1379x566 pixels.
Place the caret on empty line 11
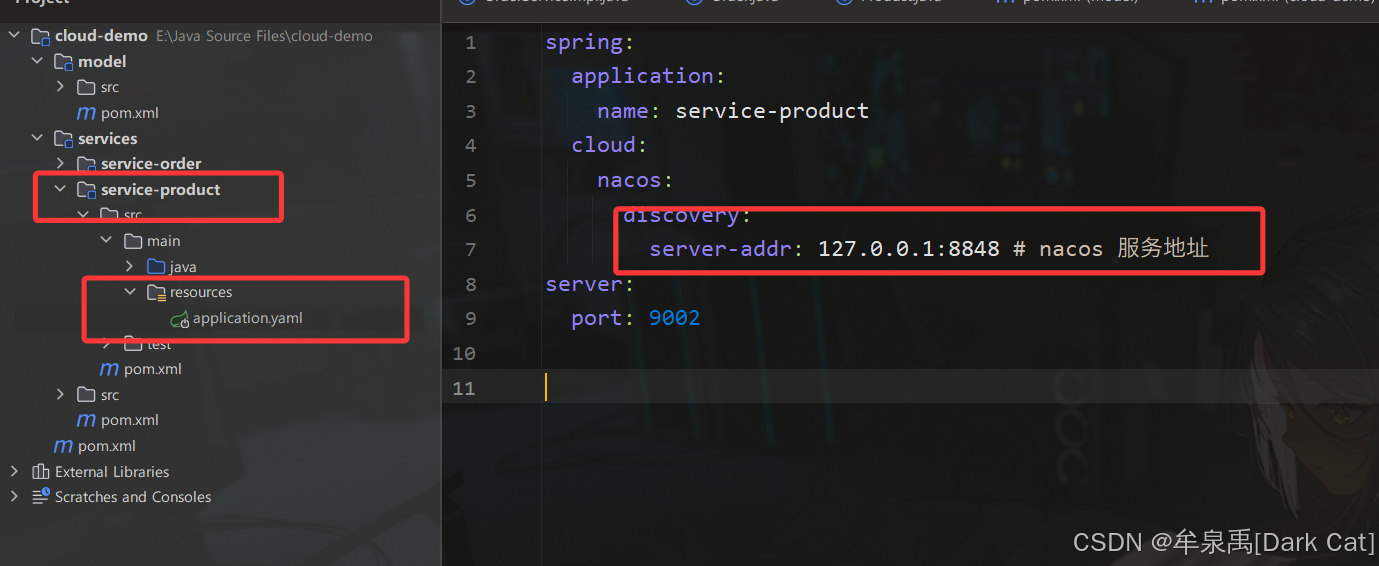[x=910, y=387]
